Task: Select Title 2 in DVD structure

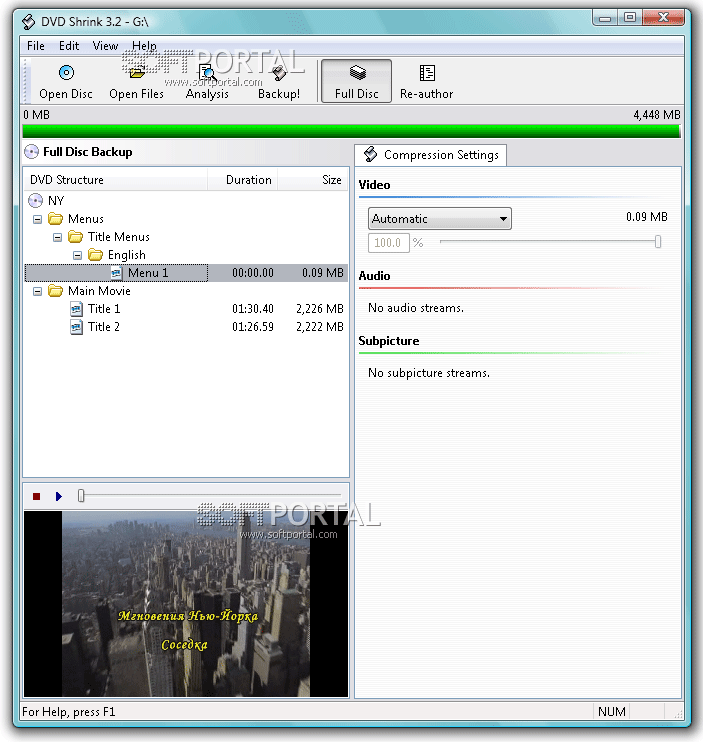Action: click(104, 327)
